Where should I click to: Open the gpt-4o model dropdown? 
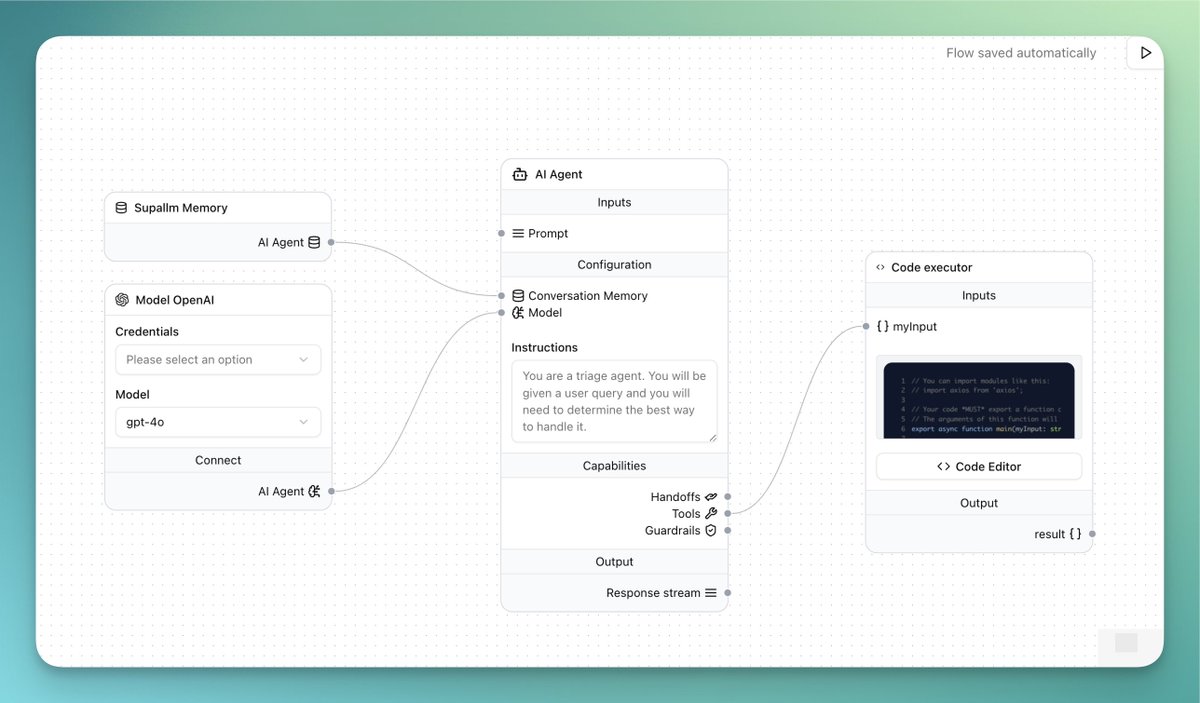pos(217,422)
